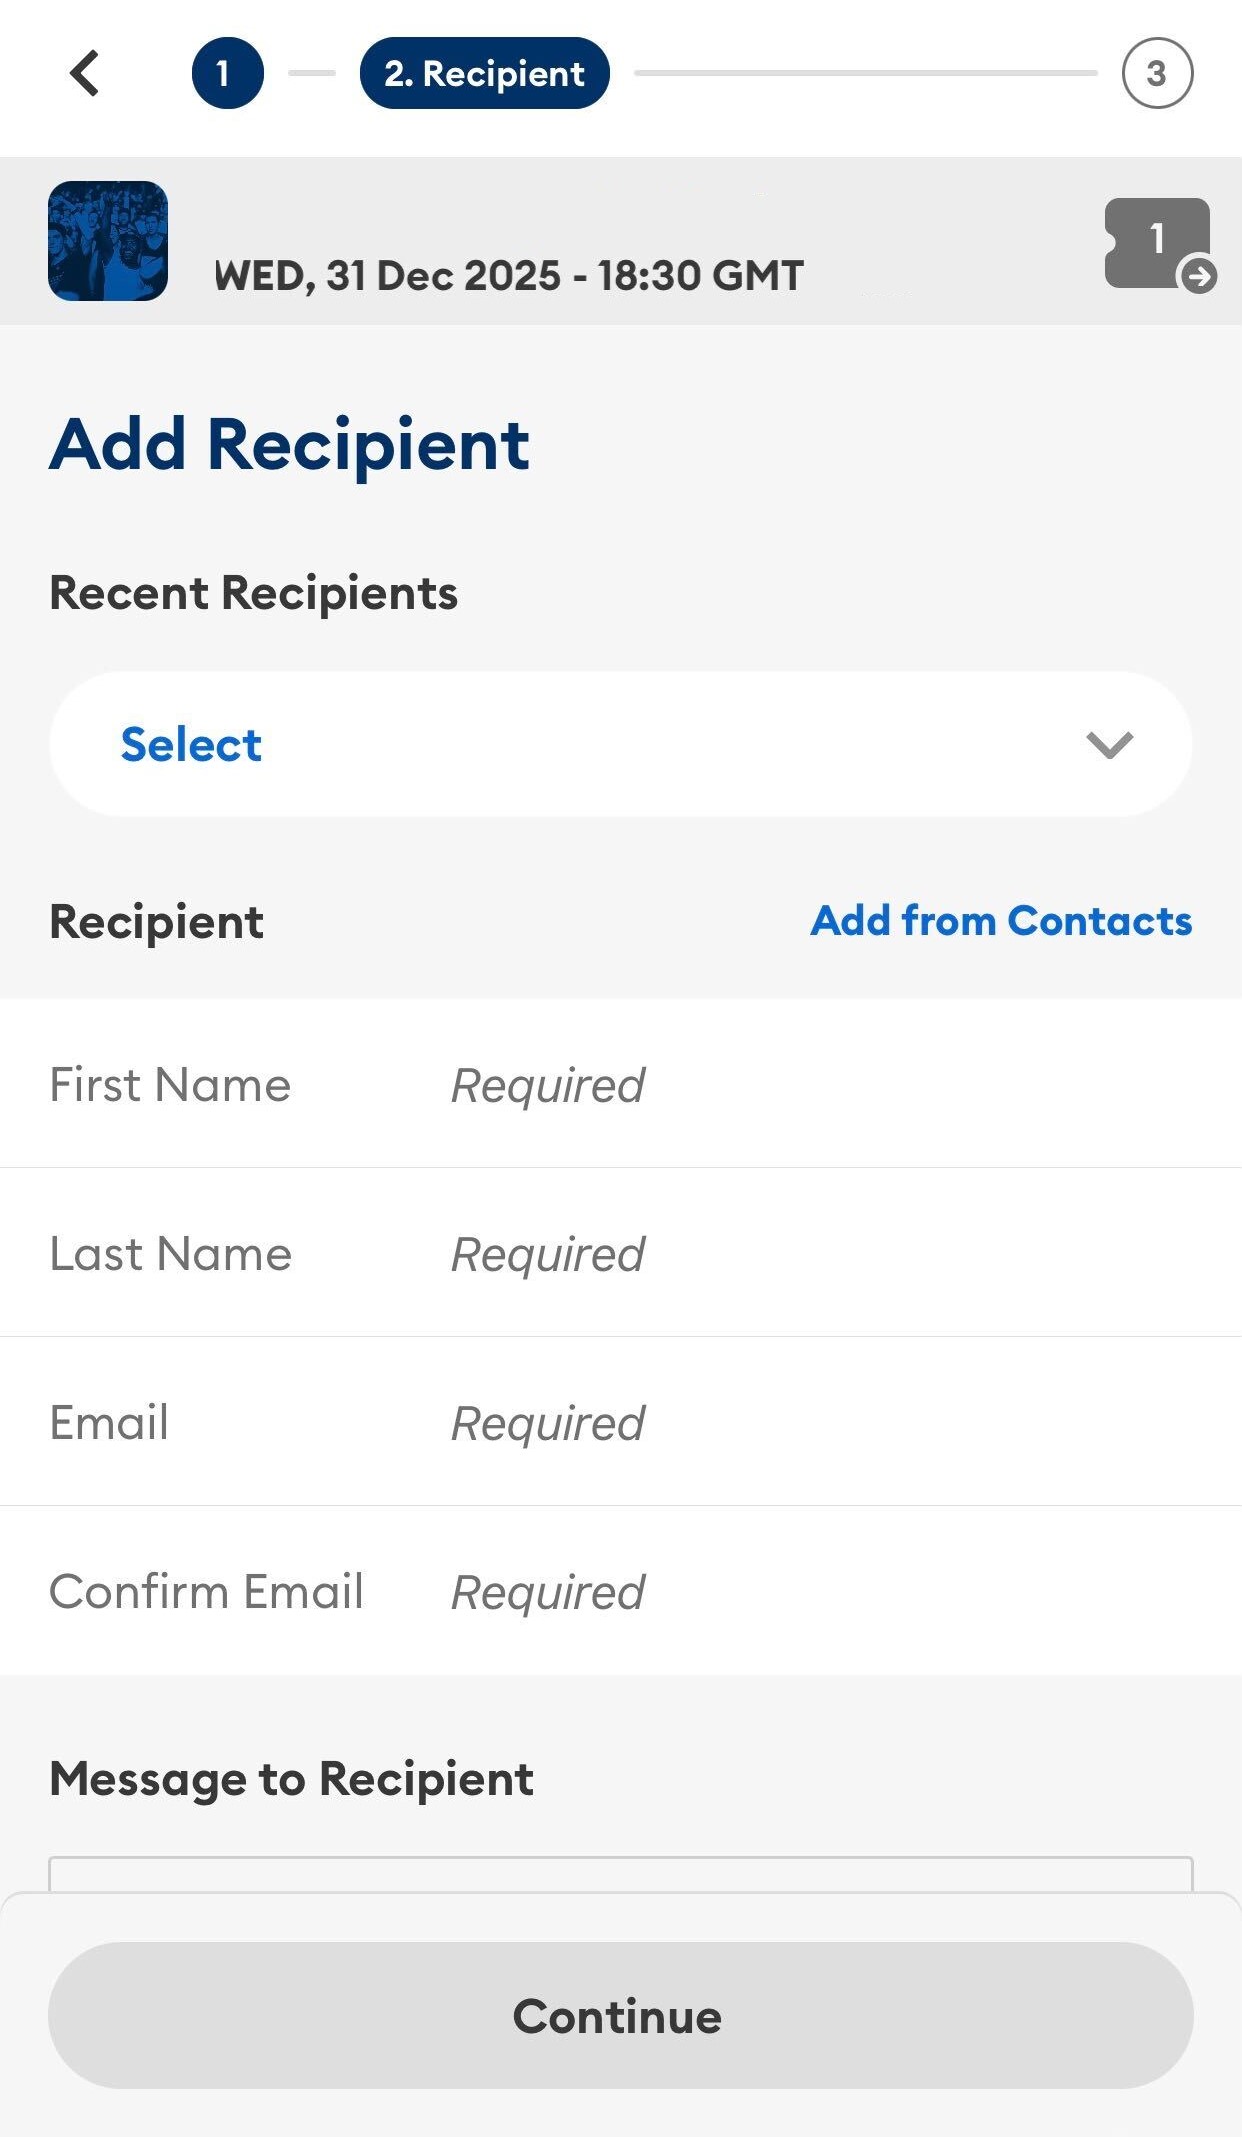Jump to step 1 circle
The width and height of the screenshot is (1242, 2137).
tap(228, 73)
